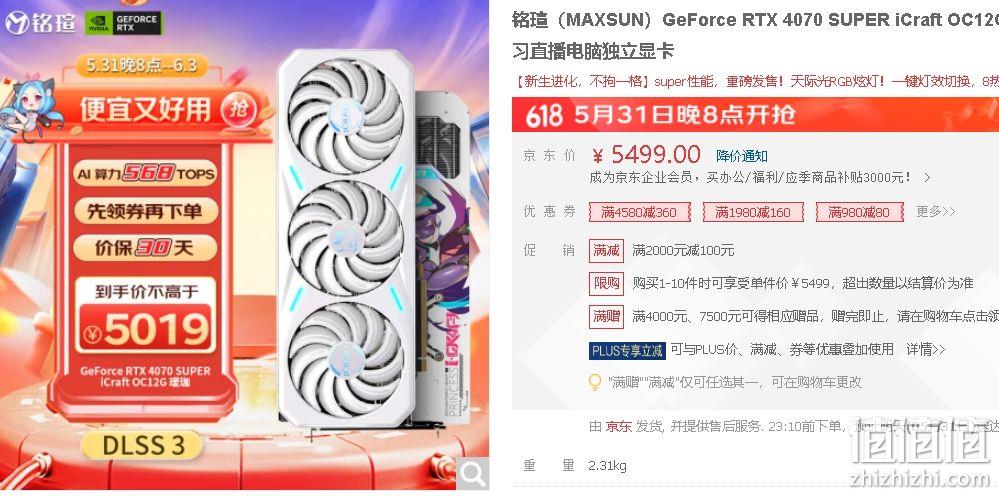Expand enterprise member subsidy arrow
The height and width of the screenshot is (496, 999).
point(927,178)
